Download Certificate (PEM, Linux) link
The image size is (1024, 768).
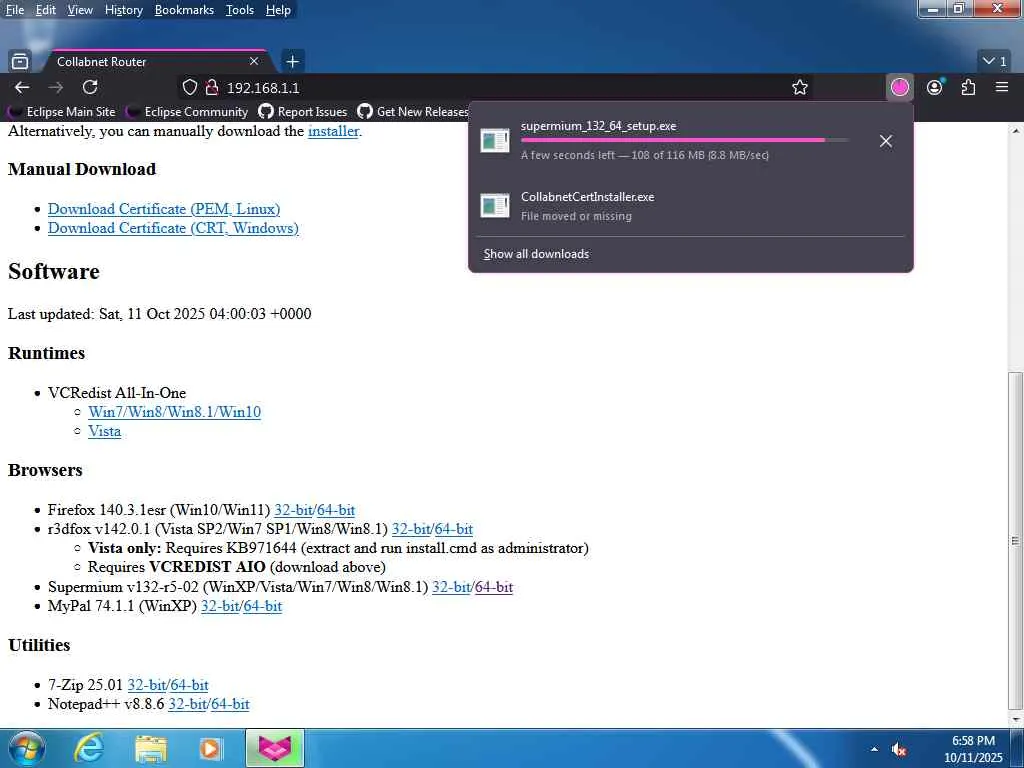pyautogui.click(x=164, y=209)
